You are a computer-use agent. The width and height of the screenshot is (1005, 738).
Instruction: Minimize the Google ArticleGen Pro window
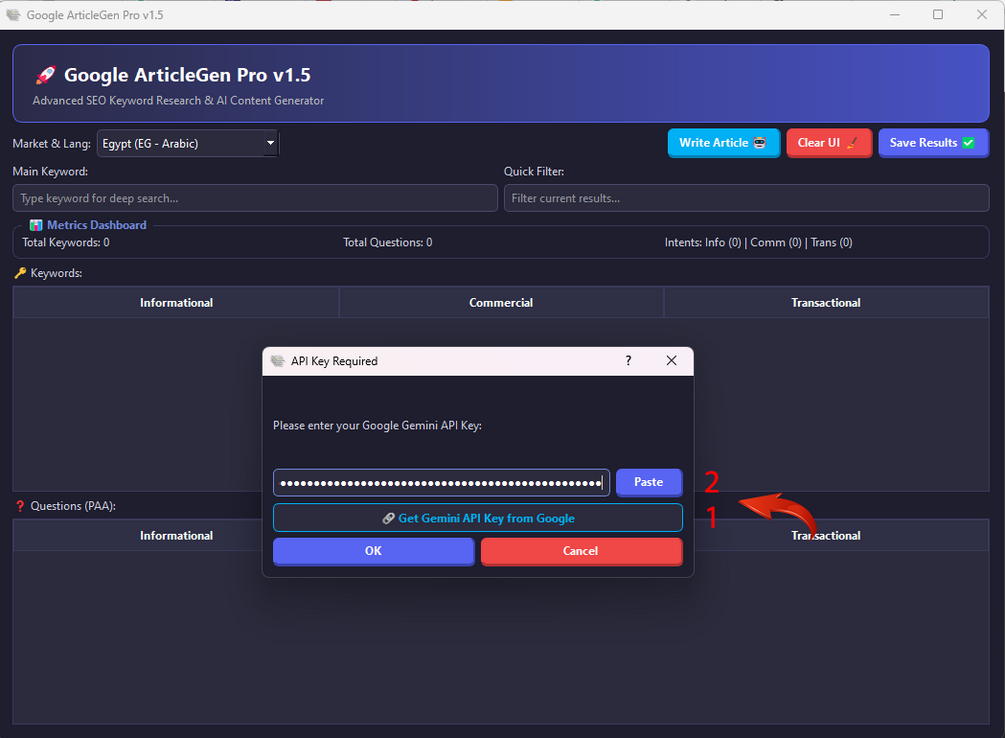click(x=895, y=15)
